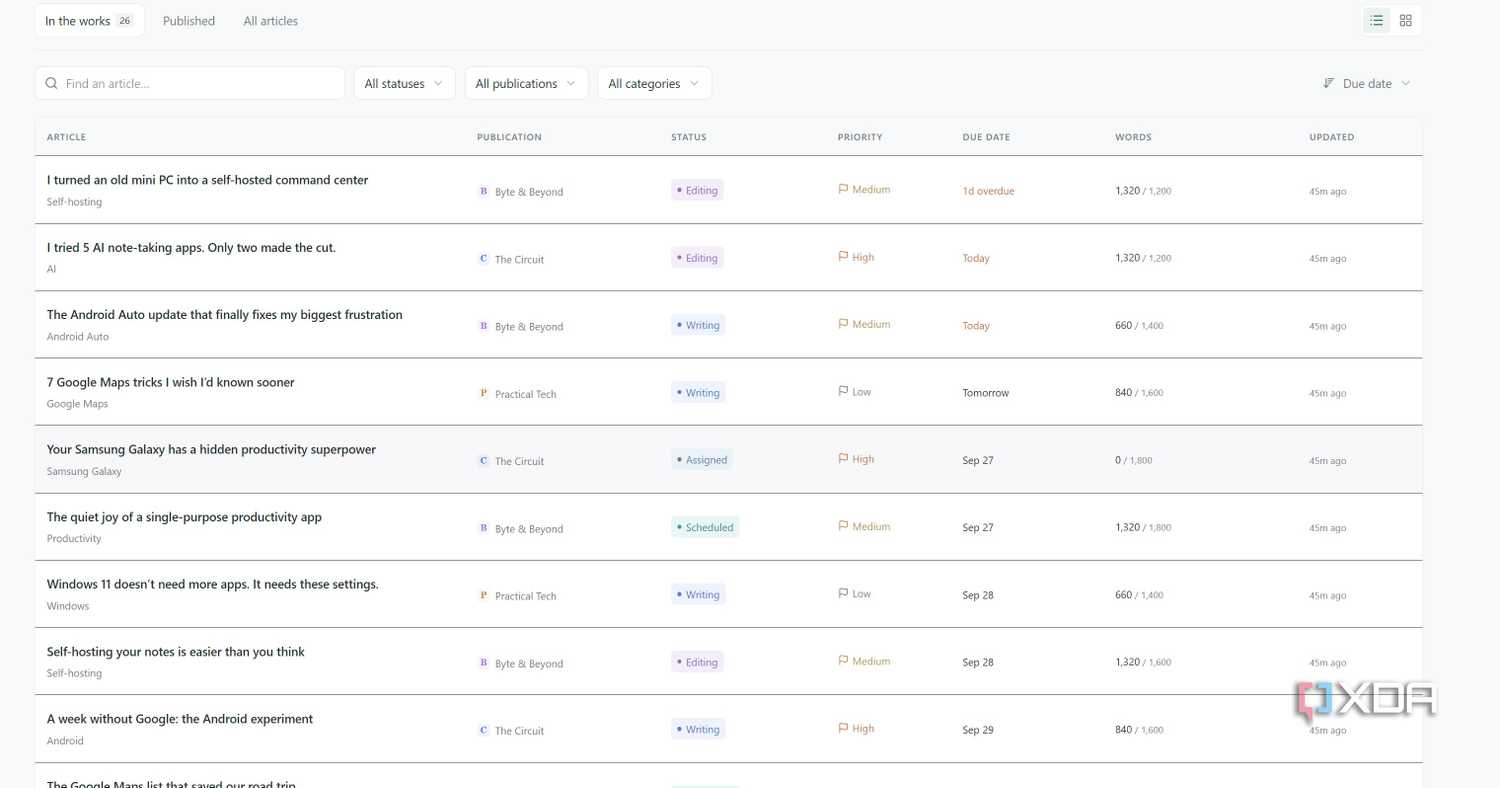Click the "Samsung Galaxy" category label
The image size is (1500, 788).
[84, 471]
